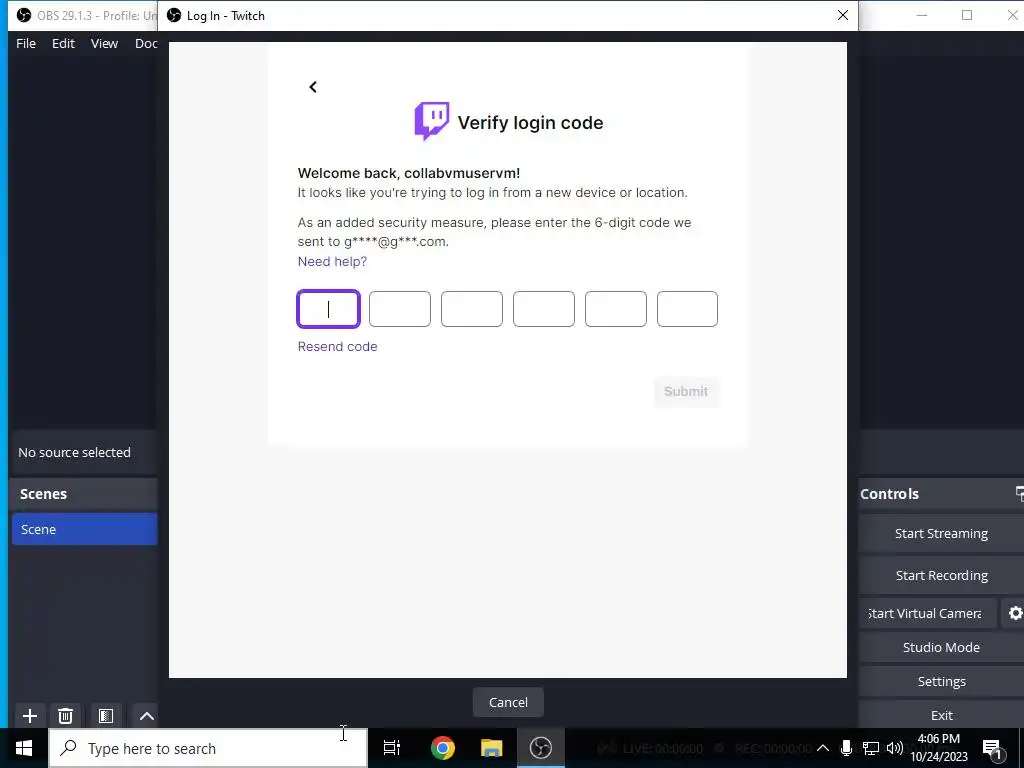Pop out the Controls dock icon
Screen dimensions: 1024x768
tap(1019, 494)
